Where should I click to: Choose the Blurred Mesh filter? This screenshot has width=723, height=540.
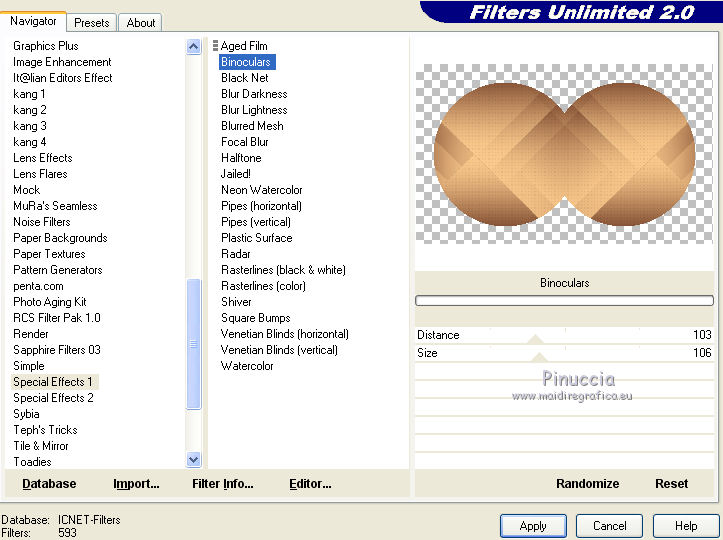pos(252,126)
